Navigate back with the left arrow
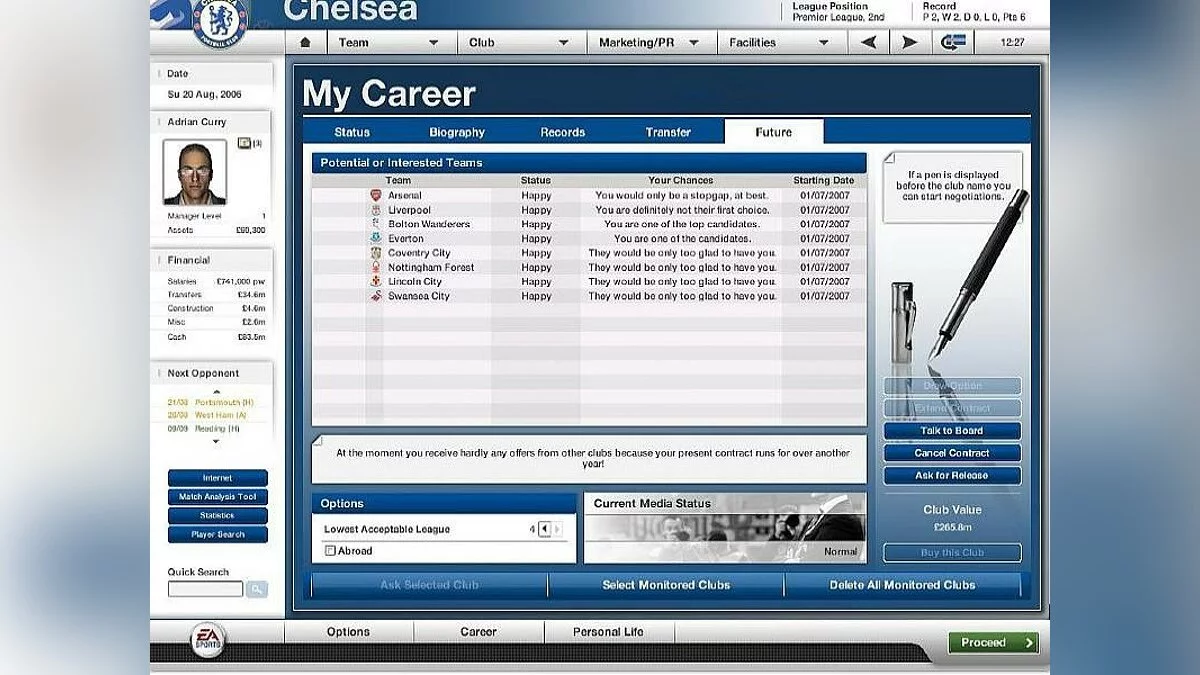1200x675 pixels. tap(868, 42)
